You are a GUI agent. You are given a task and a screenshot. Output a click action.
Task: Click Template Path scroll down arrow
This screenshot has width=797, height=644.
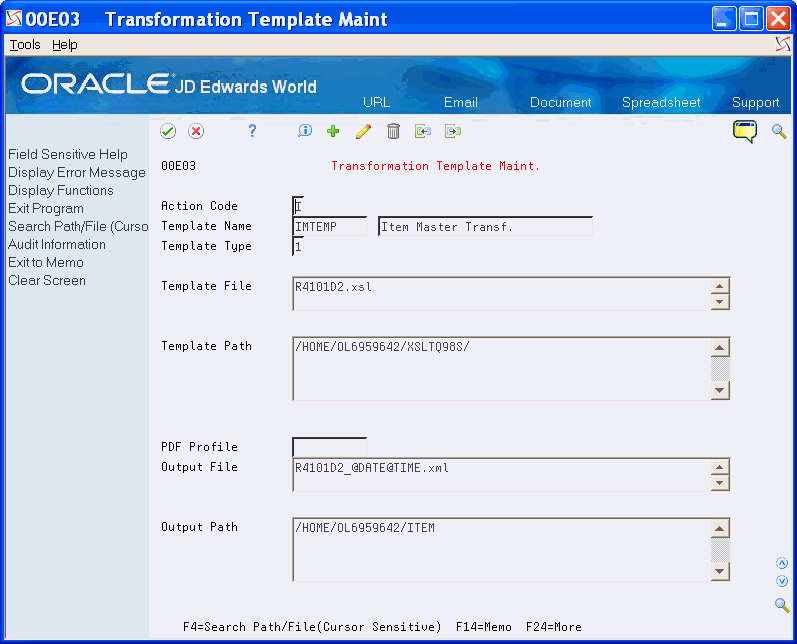pos(720,390)
